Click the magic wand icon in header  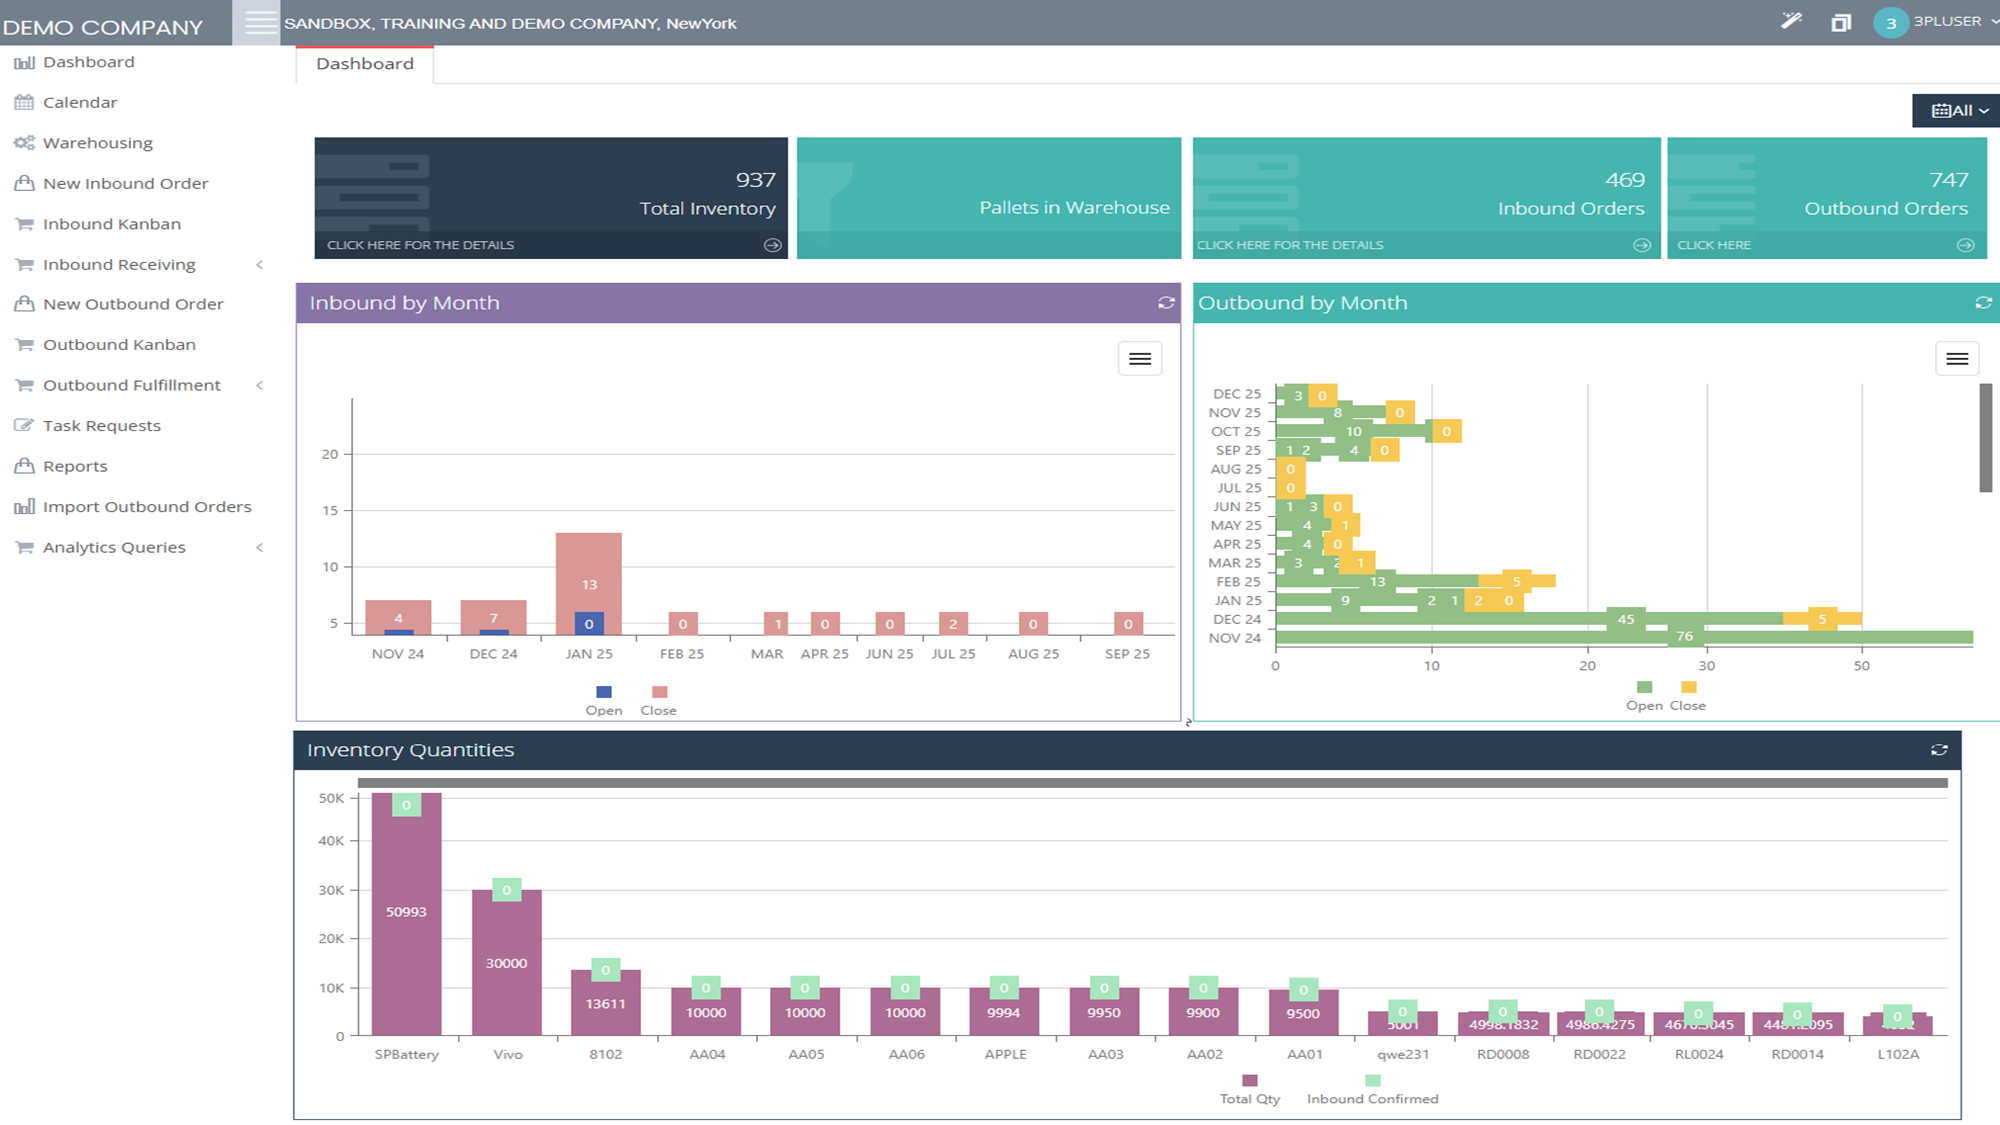[1791, 21]
